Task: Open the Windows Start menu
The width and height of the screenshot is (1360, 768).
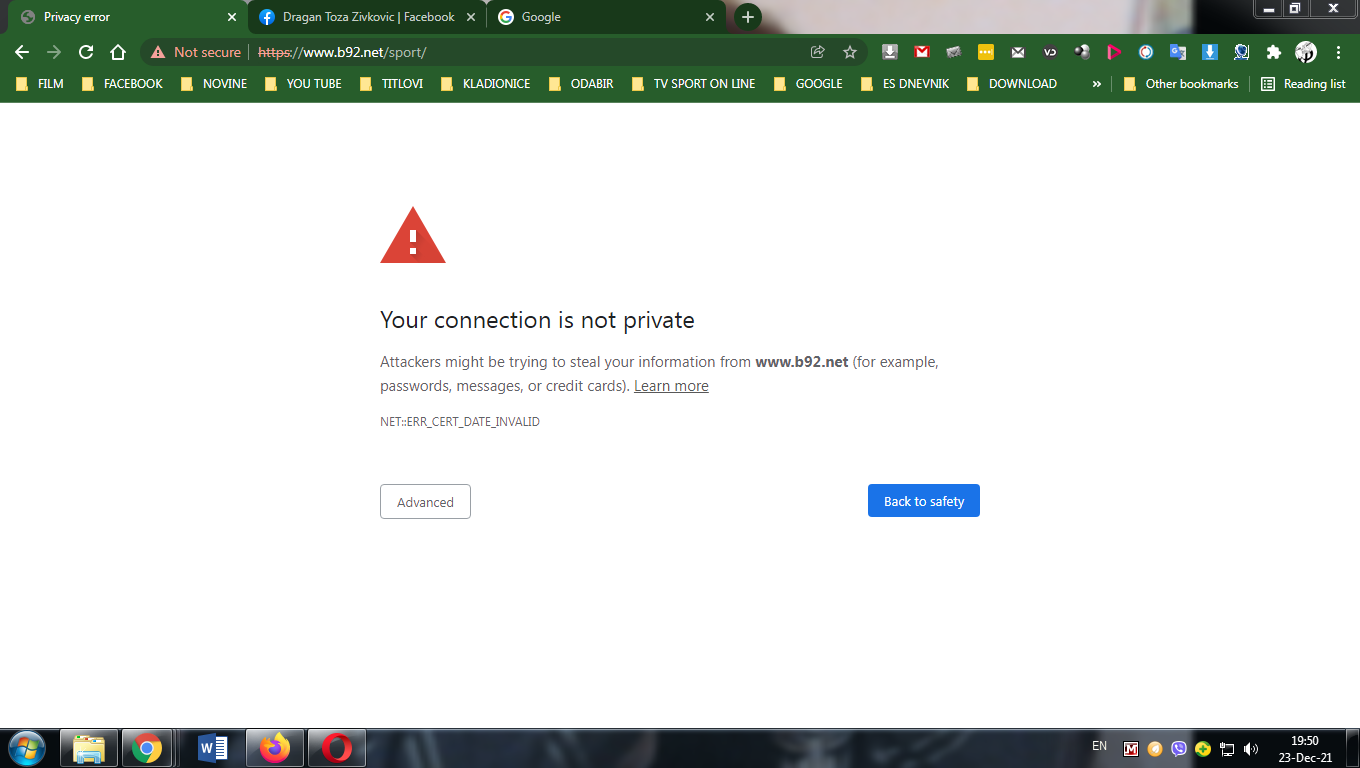Action: [x=26, y=748]
